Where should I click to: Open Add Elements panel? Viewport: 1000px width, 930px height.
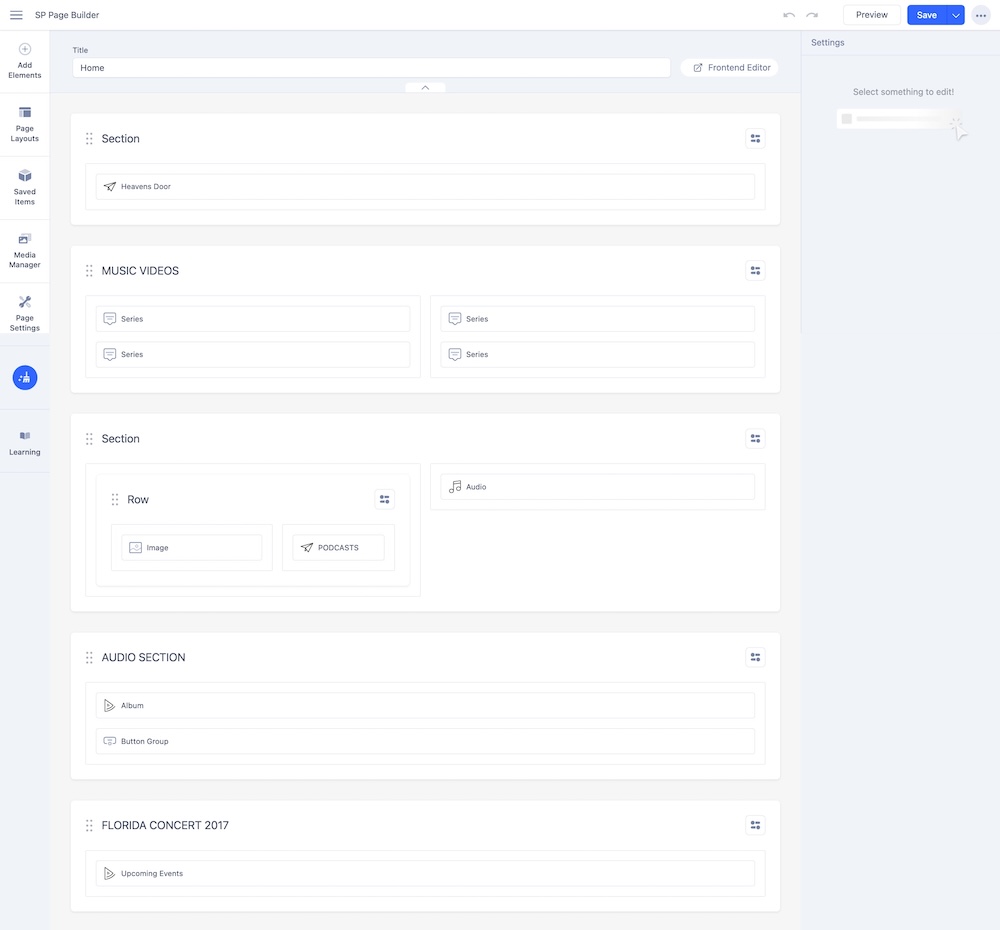(25, 61)
